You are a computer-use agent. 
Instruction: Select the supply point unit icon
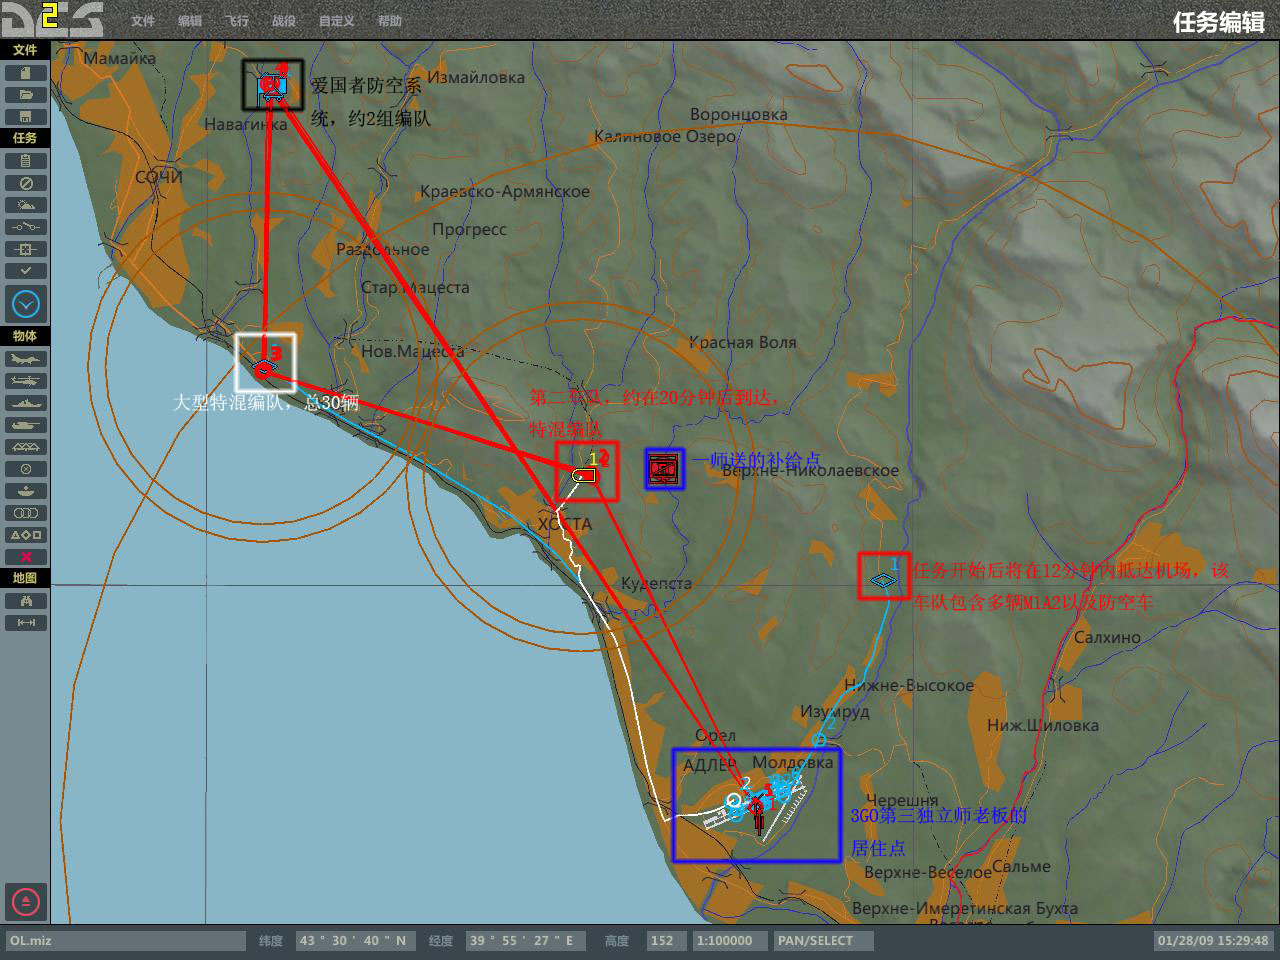[x=664, y=468]
